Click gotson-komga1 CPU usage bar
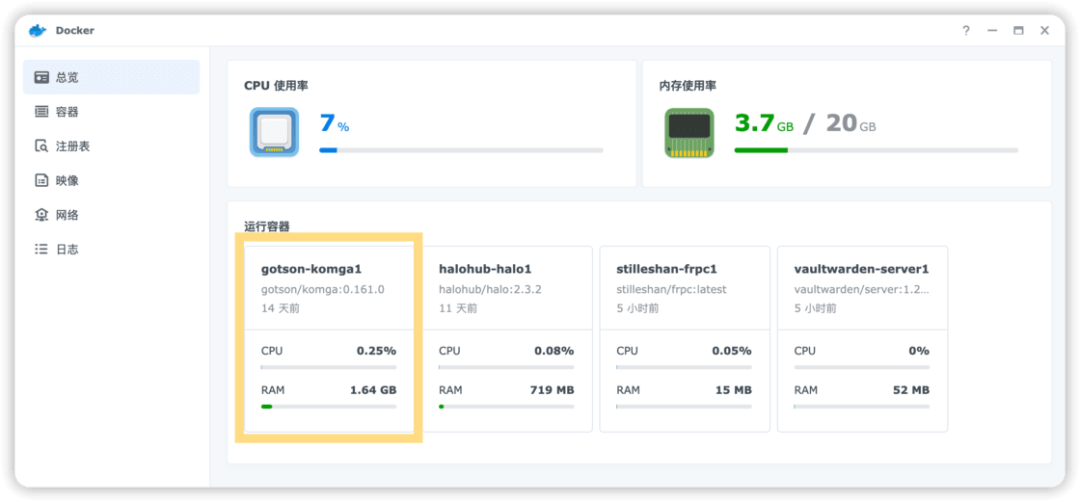Viewport: 1080px width, 502px height. tap(329, 367)
